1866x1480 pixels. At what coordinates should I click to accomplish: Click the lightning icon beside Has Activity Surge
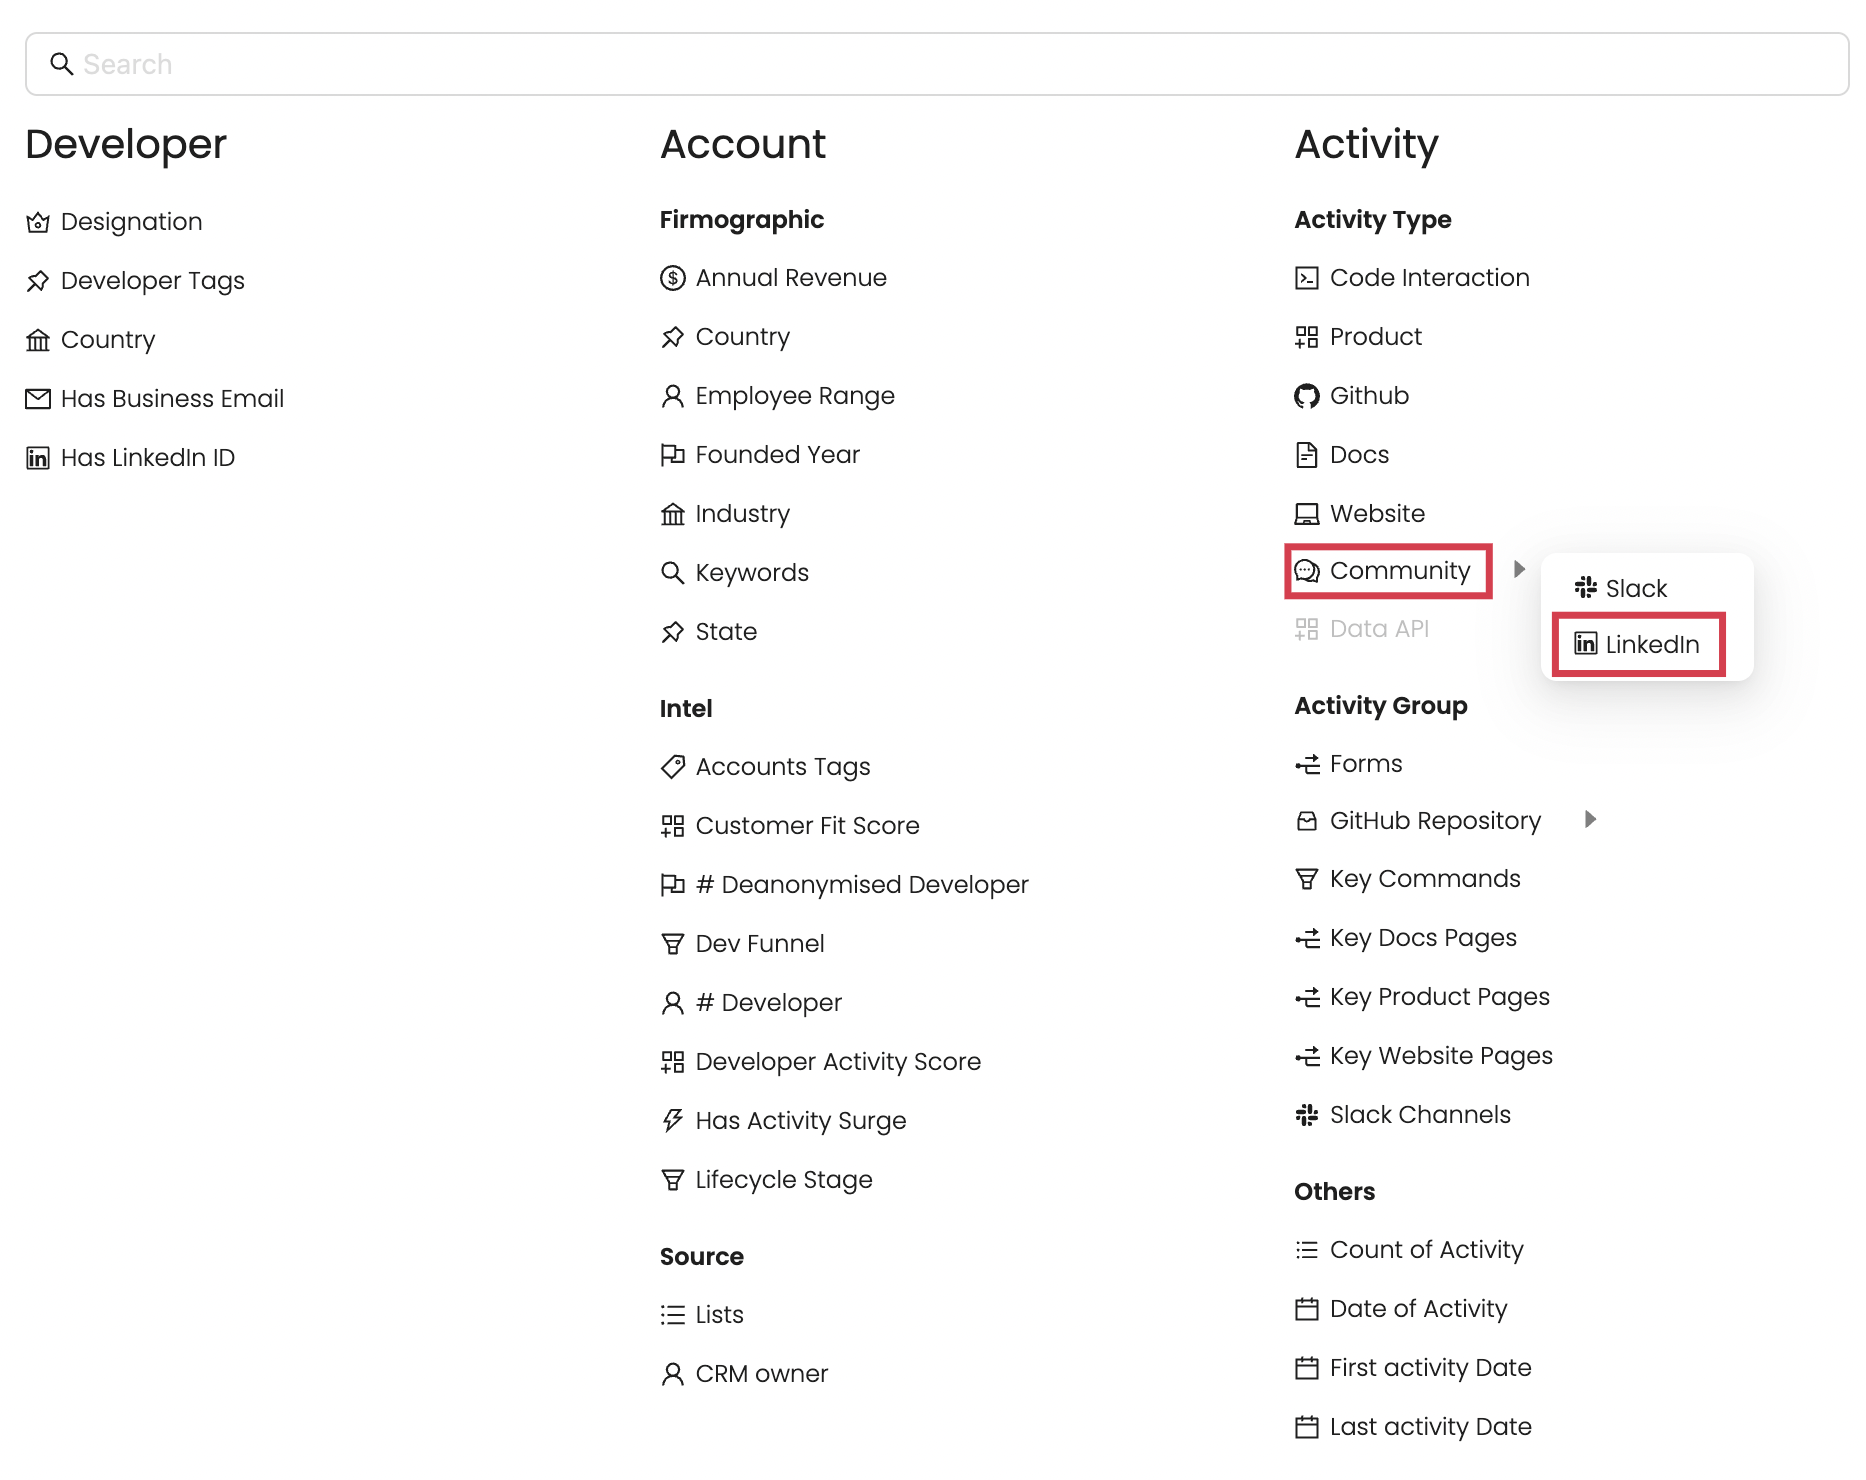672,1121
